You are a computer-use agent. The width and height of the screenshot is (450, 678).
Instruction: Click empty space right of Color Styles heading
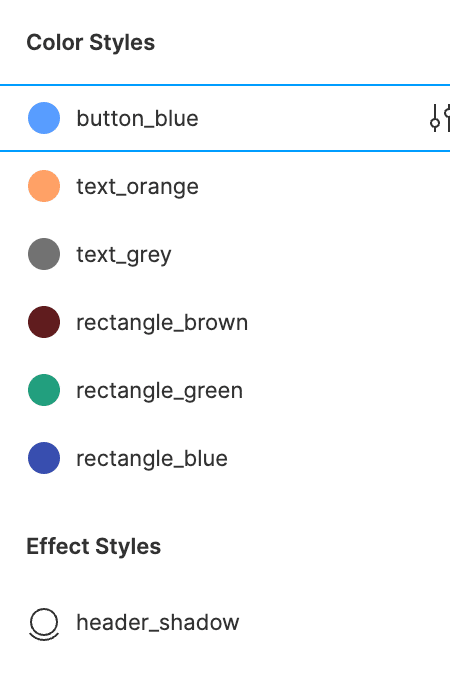click(x=303, y=43)
